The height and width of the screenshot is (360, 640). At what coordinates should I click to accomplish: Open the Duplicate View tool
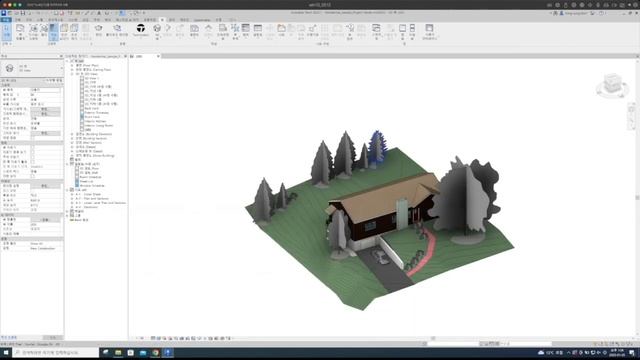(x=235, y=31)
